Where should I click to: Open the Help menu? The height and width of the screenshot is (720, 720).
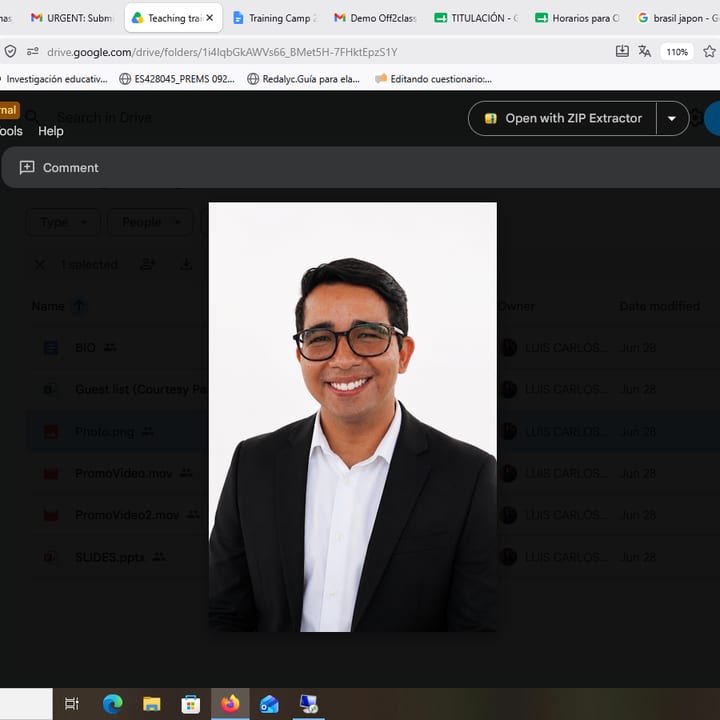[51, 131]
